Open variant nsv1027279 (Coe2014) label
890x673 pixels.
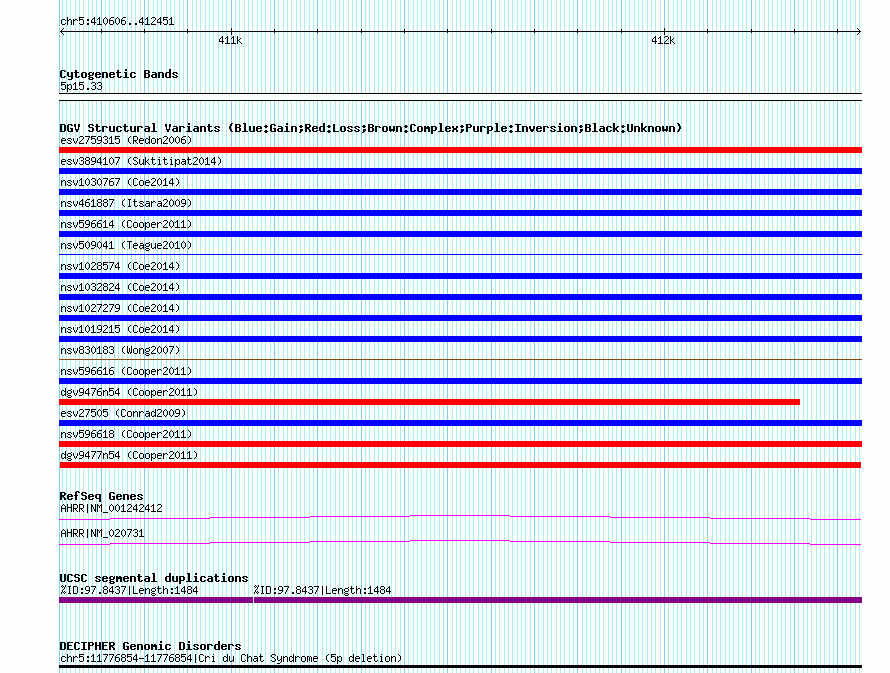tap(120, 308)
